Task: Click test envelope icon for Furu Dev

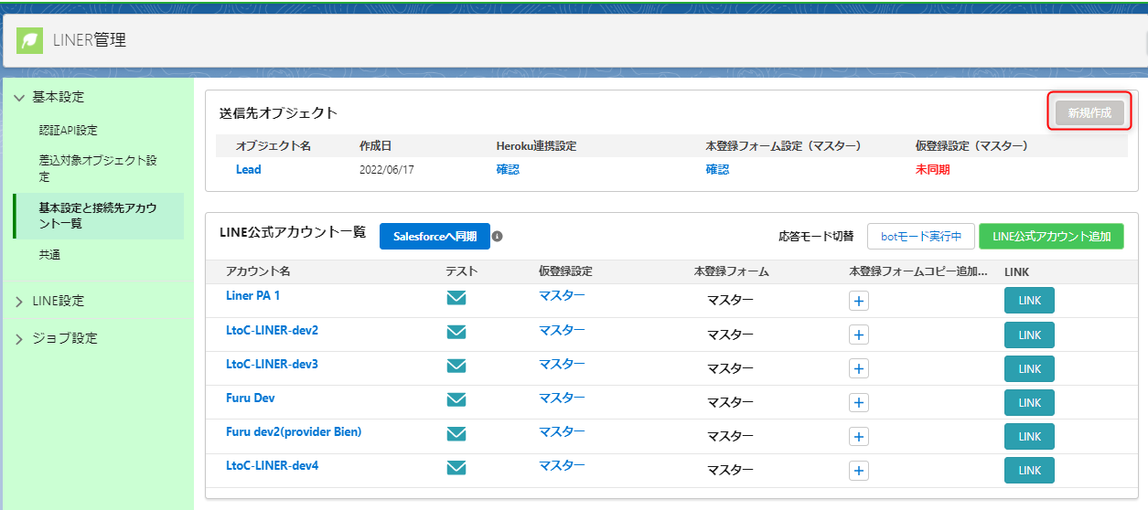Action: [x=456, y=400]
